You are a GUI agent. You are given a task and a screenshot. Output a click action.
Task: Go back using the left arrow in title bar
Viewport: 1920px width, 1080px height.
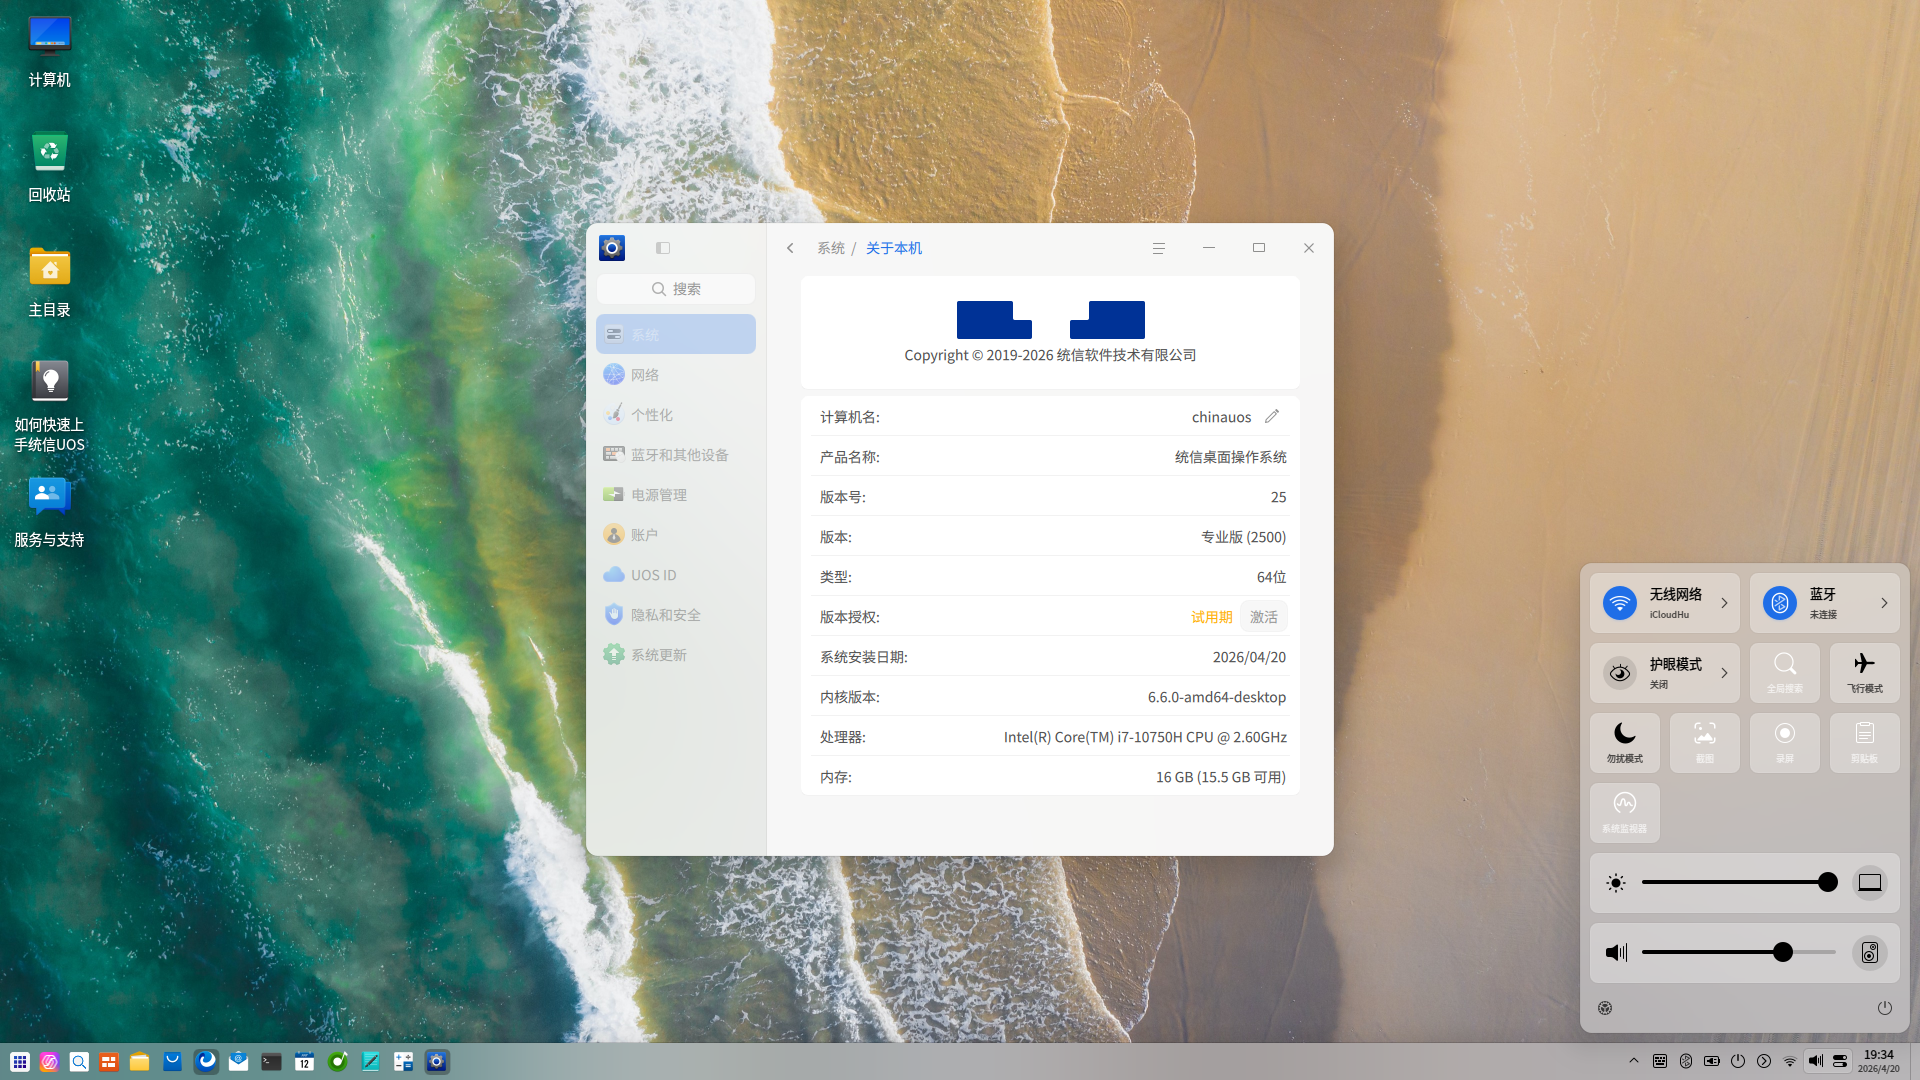point(790,248)
